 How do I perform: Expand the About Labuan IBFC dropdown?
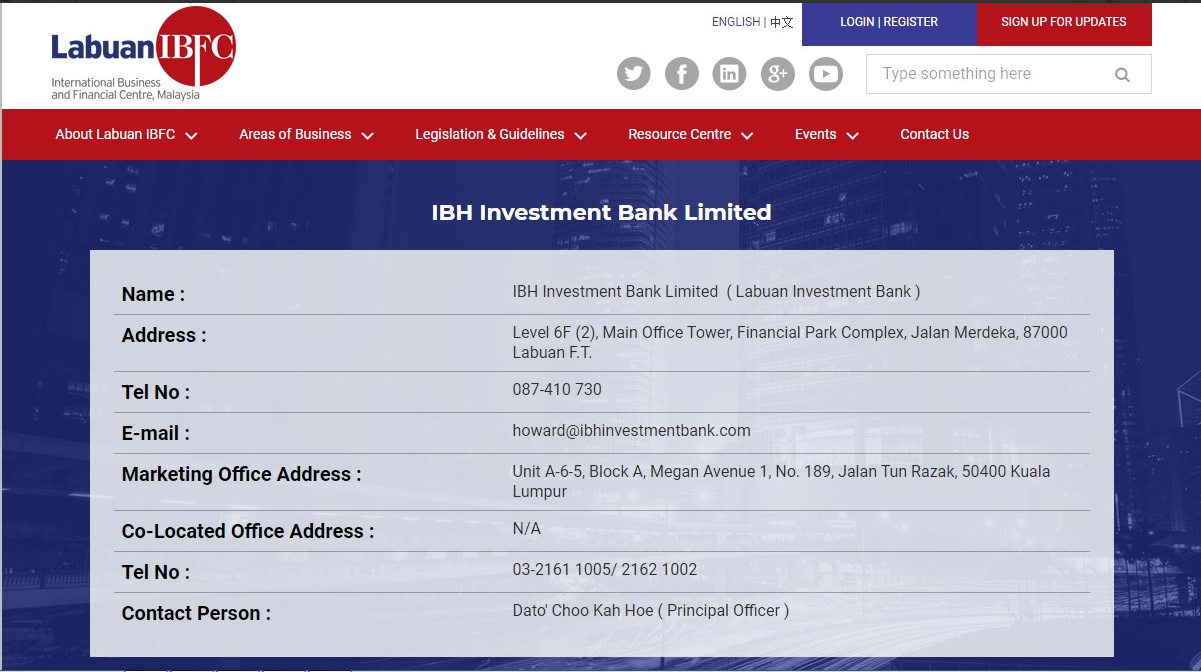[x=117, y=134]
